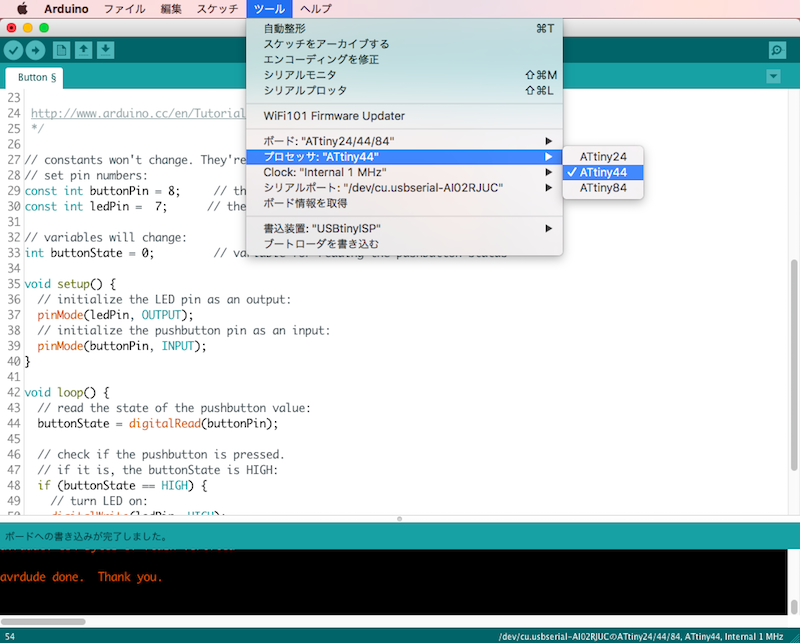
Task: Click 'void setup() {' on line 35
Action: 70,284
